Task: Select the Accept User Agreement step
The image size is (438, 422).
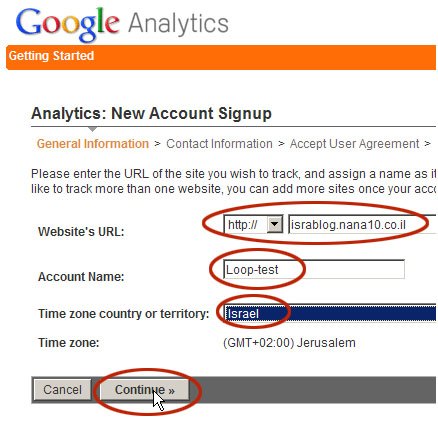Action: (354, 144)
